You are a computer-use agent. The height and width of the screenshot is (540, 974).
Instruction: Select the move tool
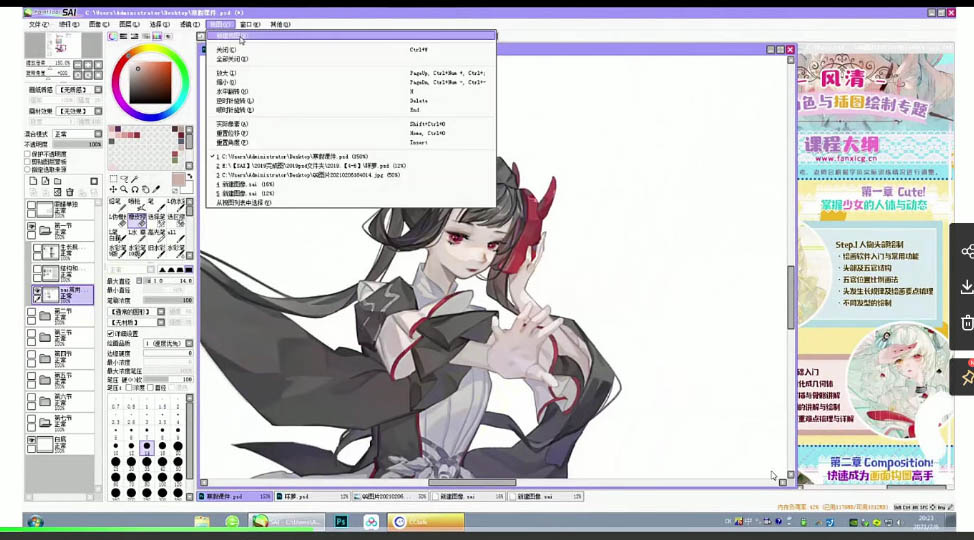click(113, 190)
